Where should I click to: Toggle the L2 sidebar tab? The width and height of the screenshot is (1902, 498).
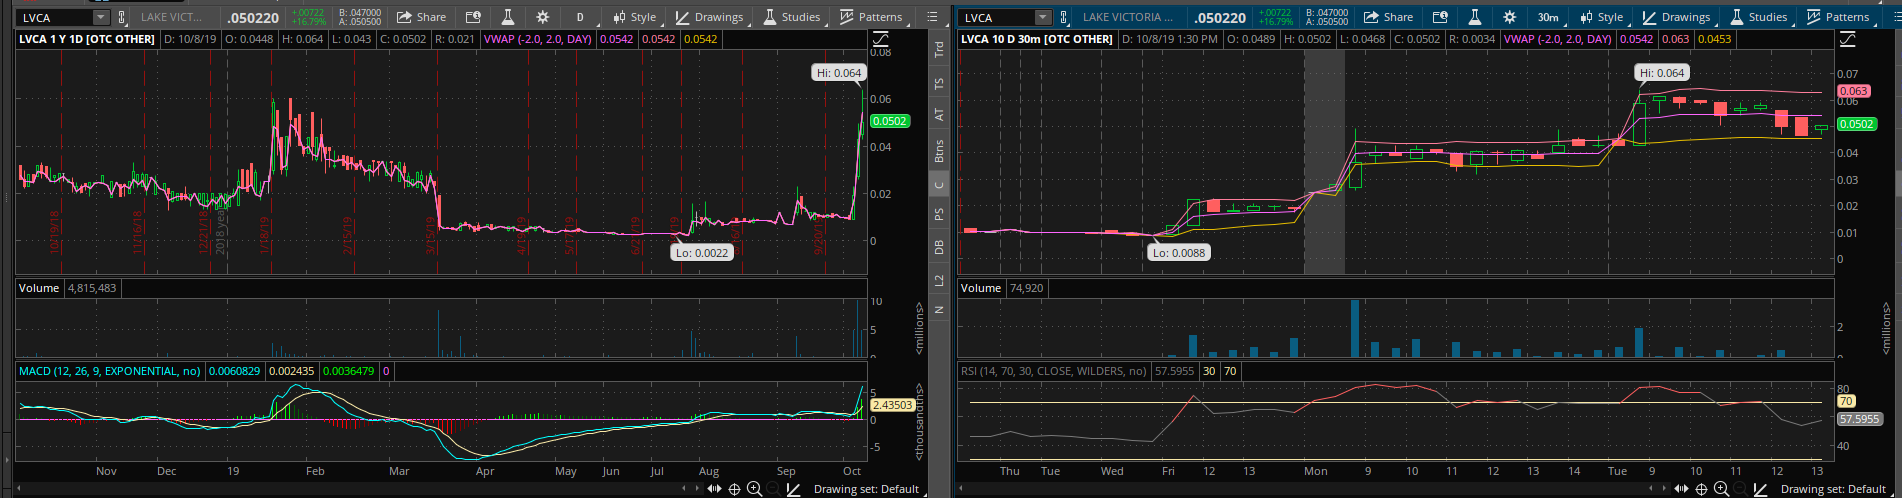(x=939, y=281)
